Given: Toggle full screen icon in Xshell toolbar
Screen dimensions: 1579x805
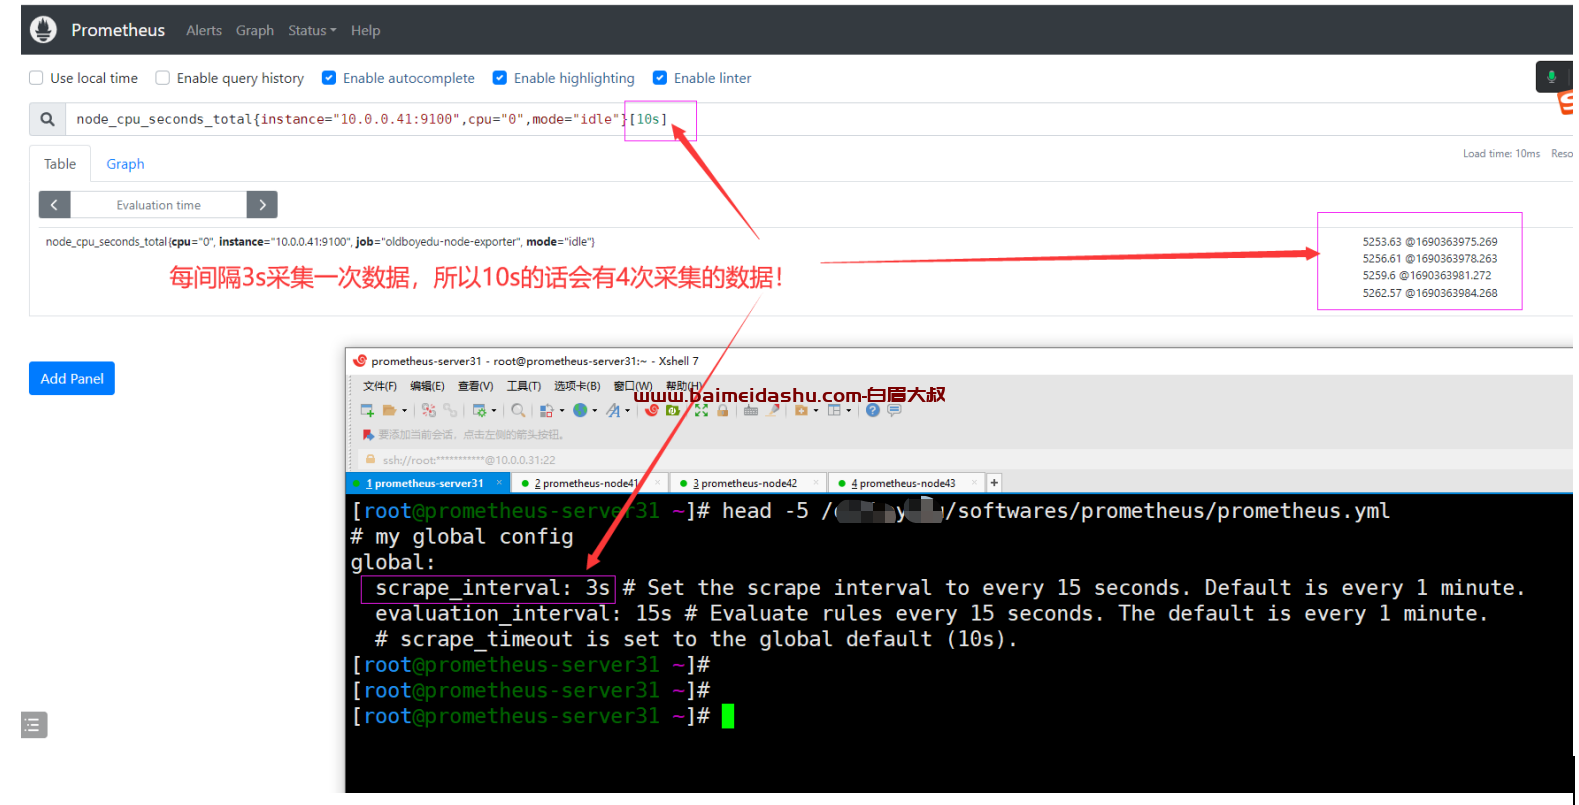Looking at the screenshot, I should 701,410.
